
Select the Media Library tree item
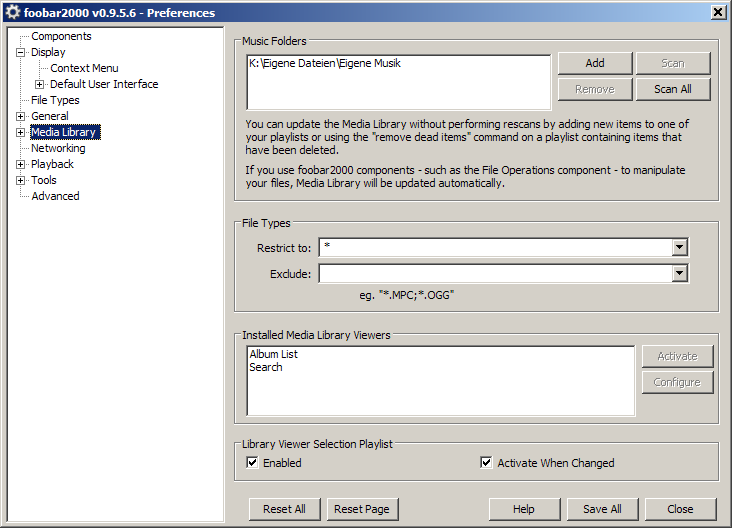[x=65, y=133]
